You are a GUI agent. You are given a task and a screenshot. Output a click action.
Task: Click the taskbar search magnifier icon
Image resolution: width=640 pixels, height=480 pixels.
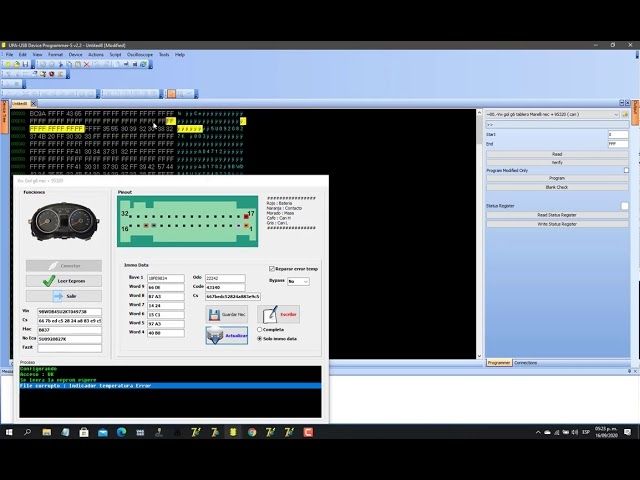pyautogui.click(x=28, y=432)
